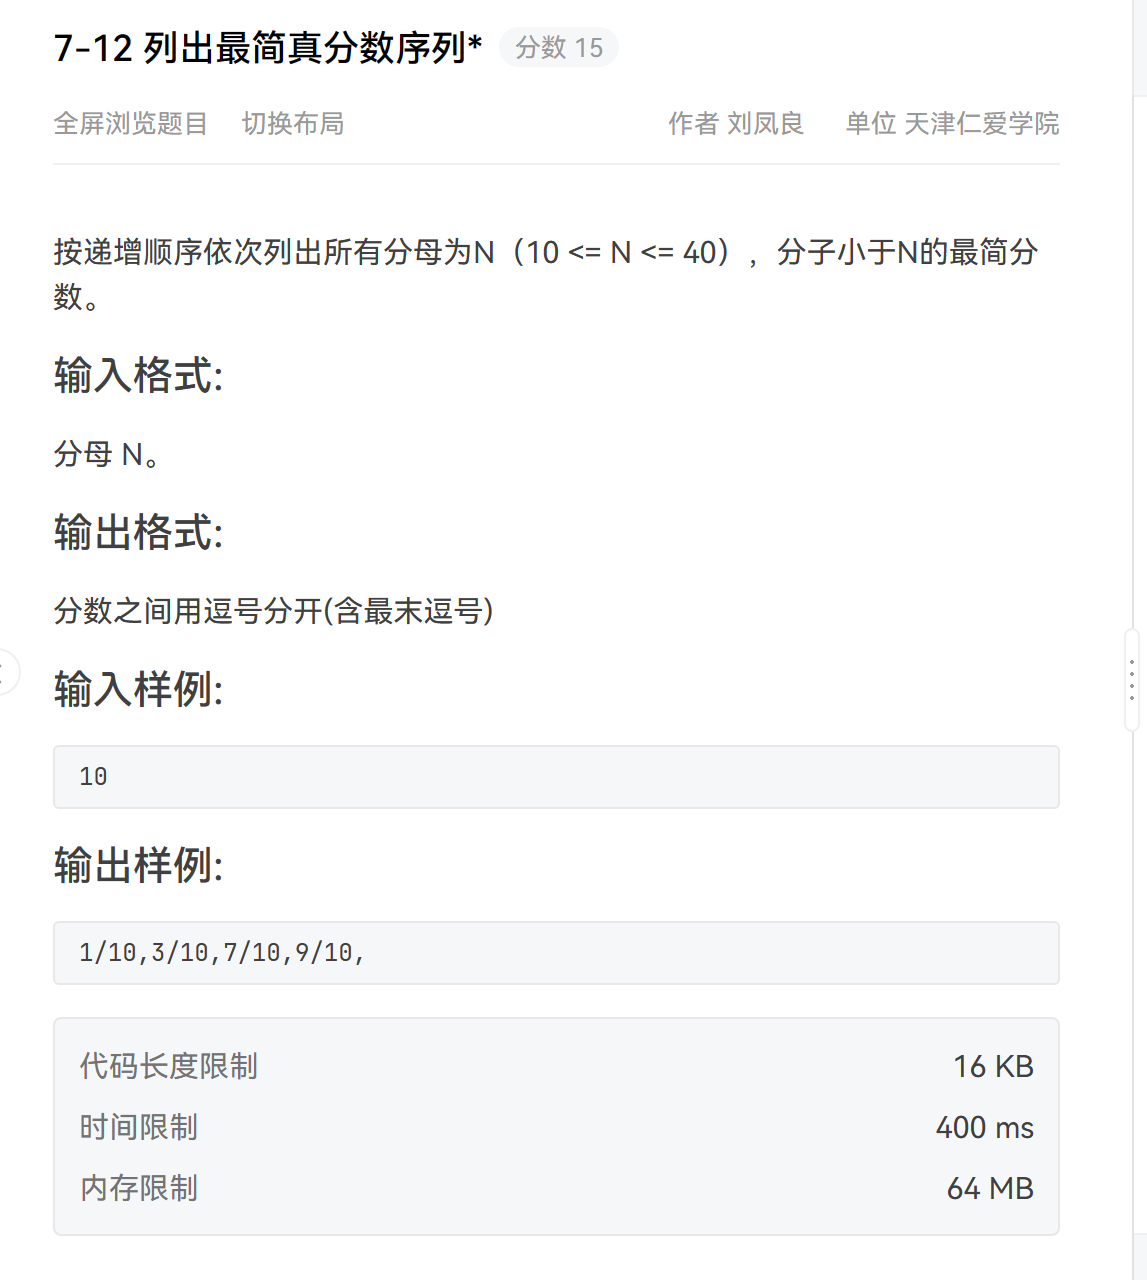Click the 输出样例 heading
Viewport: 1147px width, 1280px height.
[138, 865]
